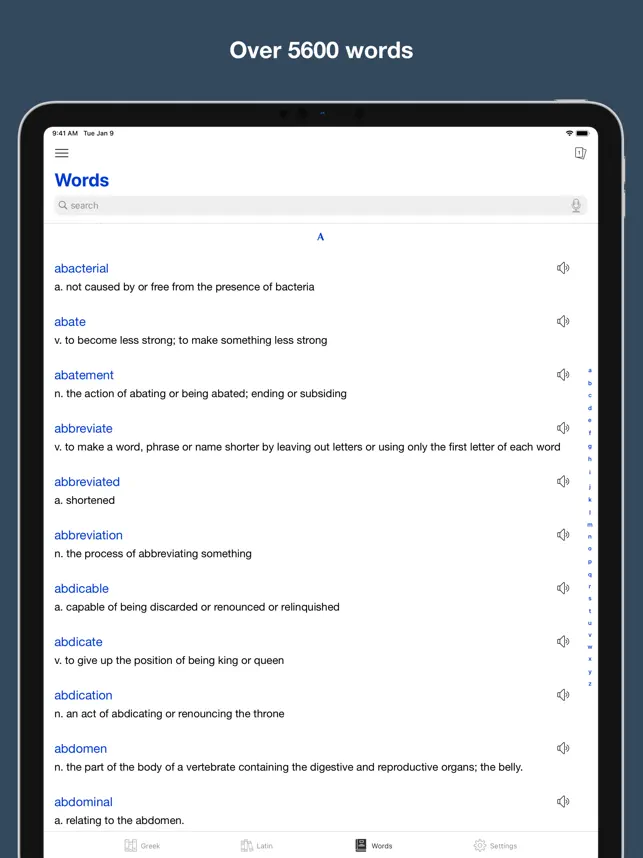Play pronunciation for abacterial

[563, 268]
